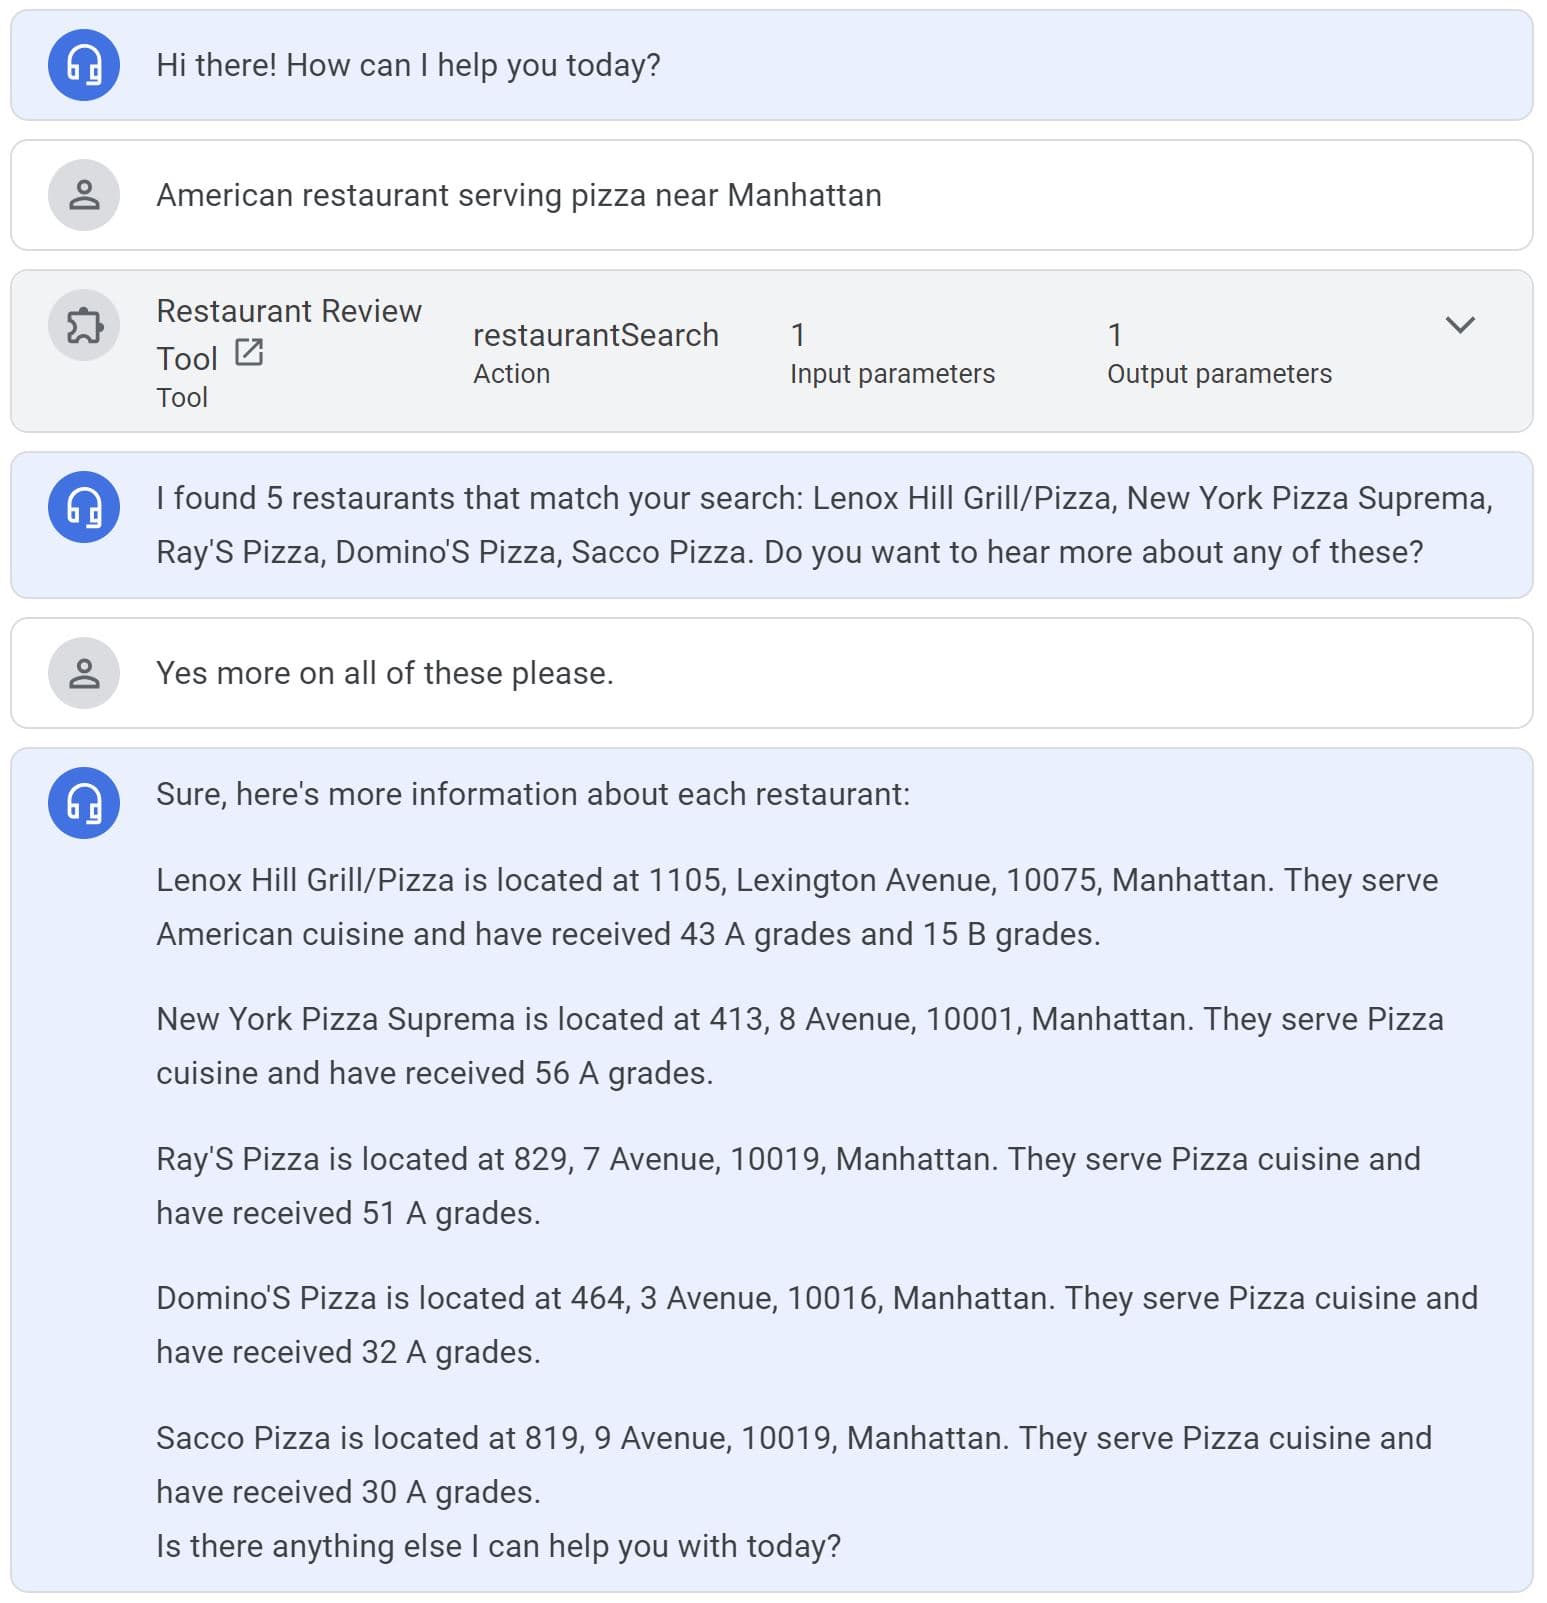Click the "American restaurant serving pizza near Manhattan" message
Image resolution: width=1547 pixels, height=1603 pixels.
518,196
